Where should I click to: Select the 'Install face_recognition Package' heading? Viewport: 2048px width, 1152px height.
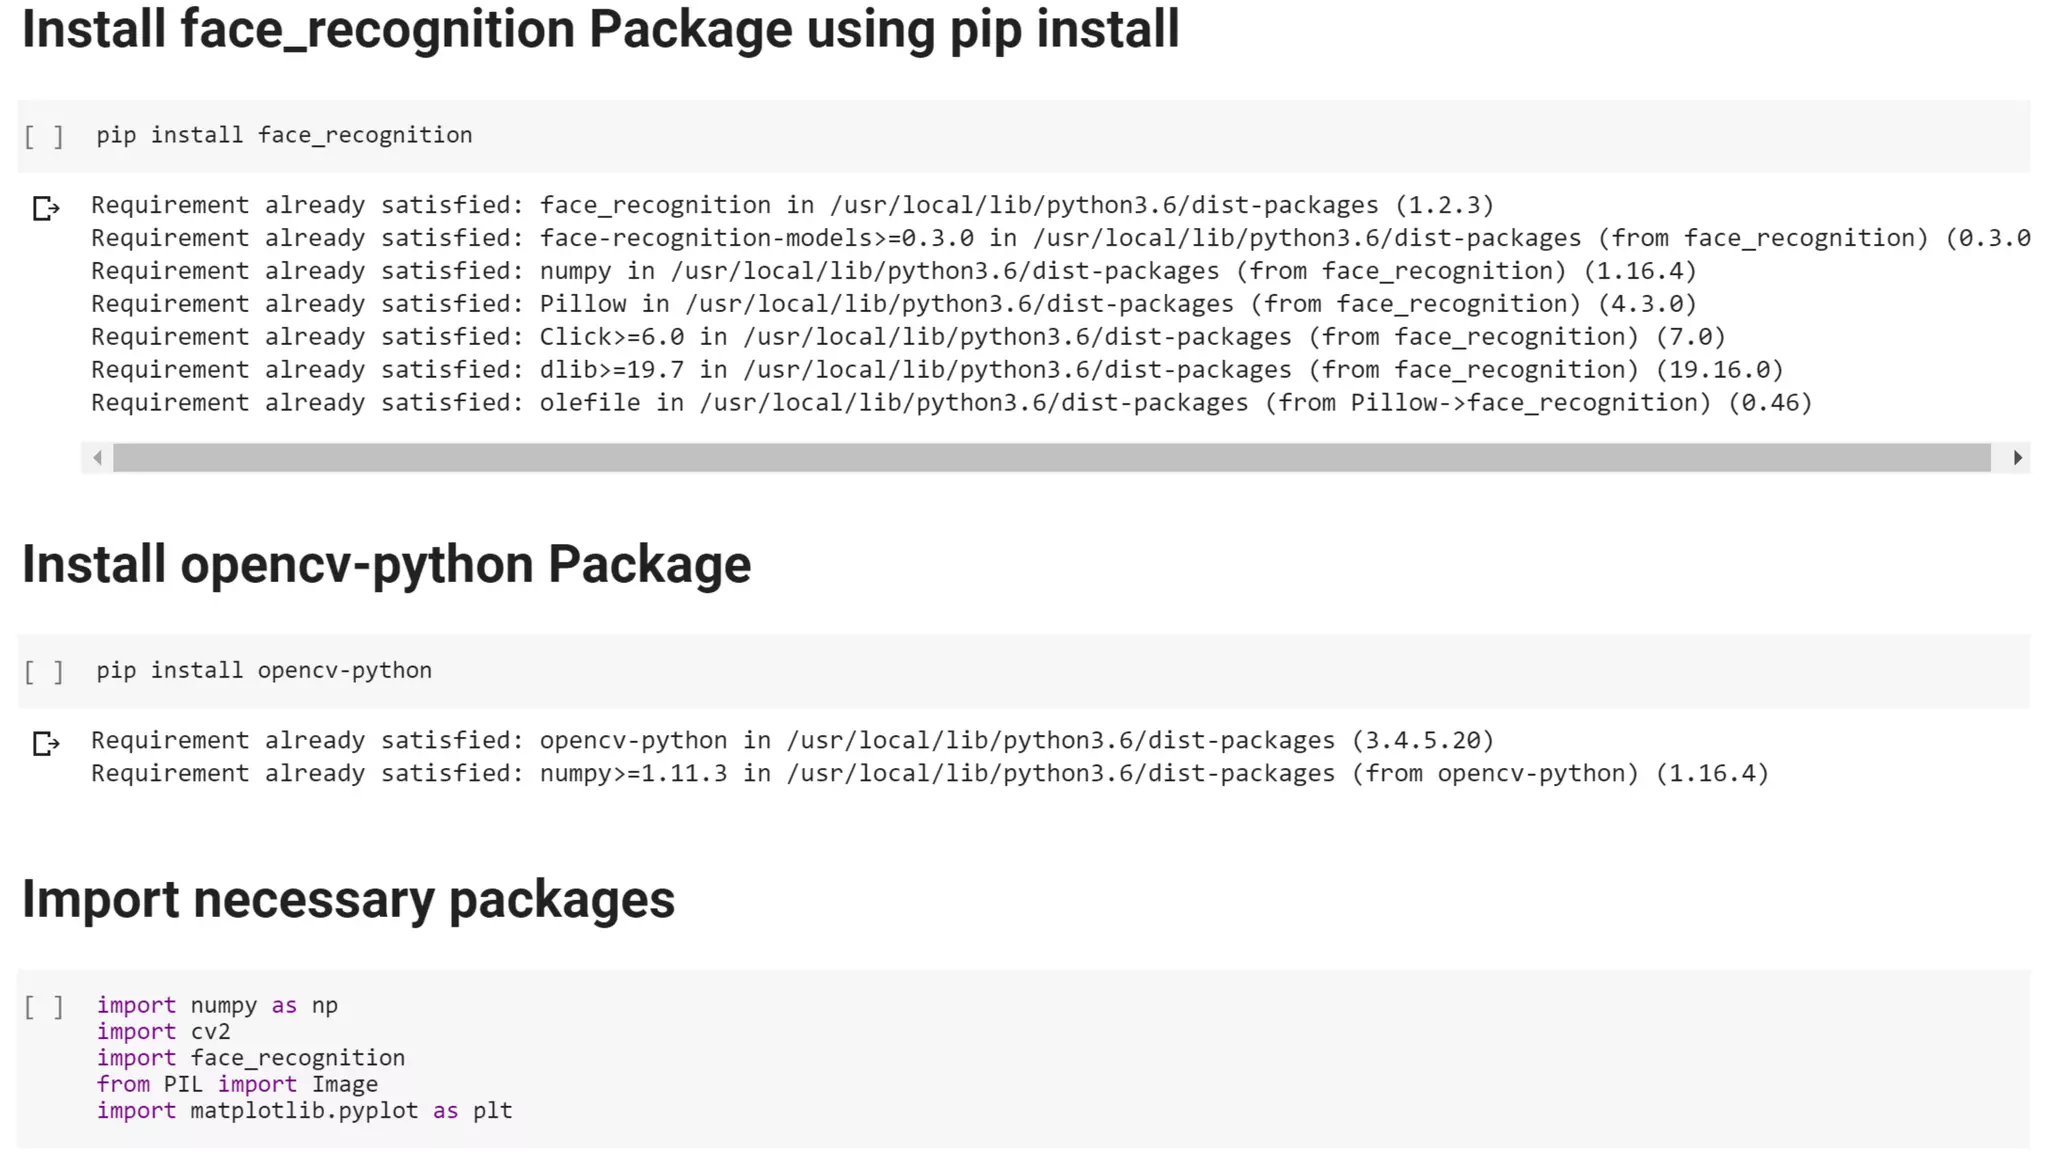[600, 29]
